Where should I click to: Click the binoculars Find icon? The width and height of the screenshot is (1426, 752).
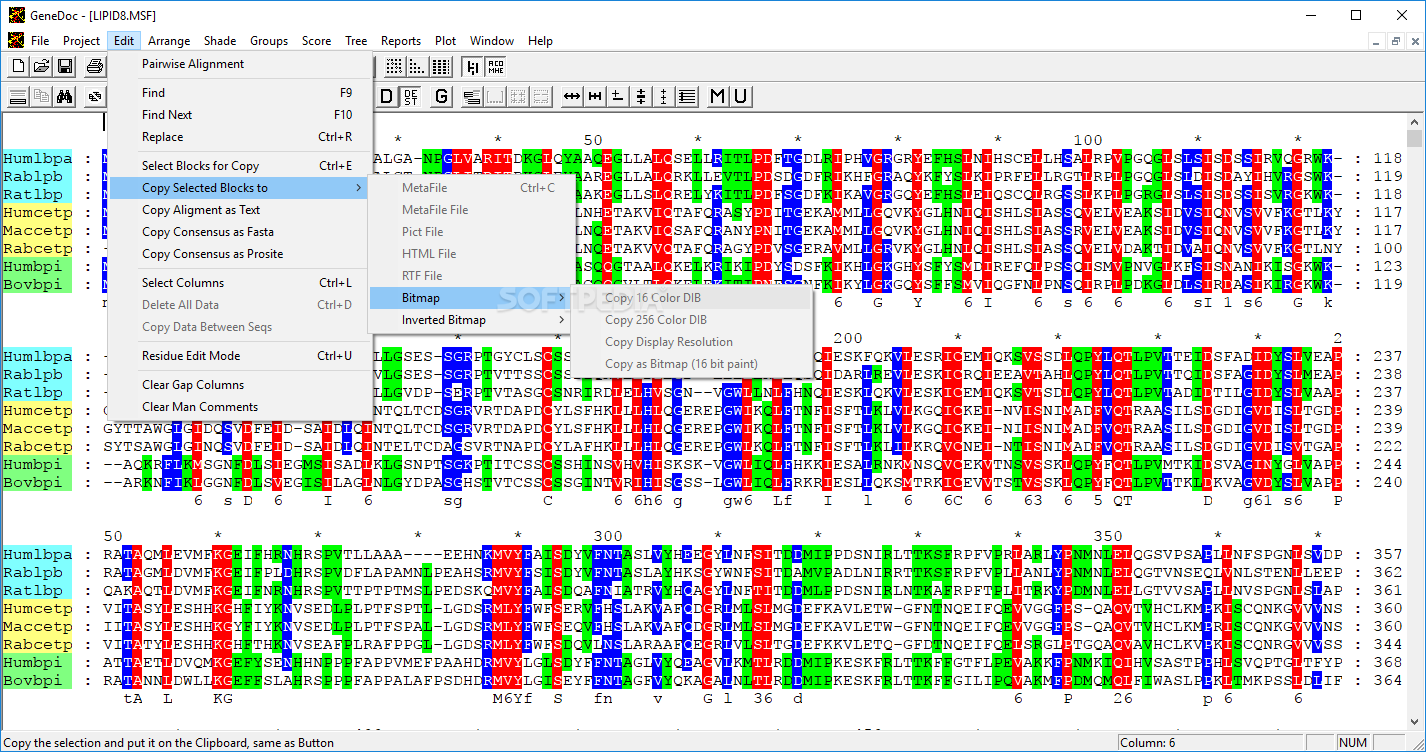(64, 97)
